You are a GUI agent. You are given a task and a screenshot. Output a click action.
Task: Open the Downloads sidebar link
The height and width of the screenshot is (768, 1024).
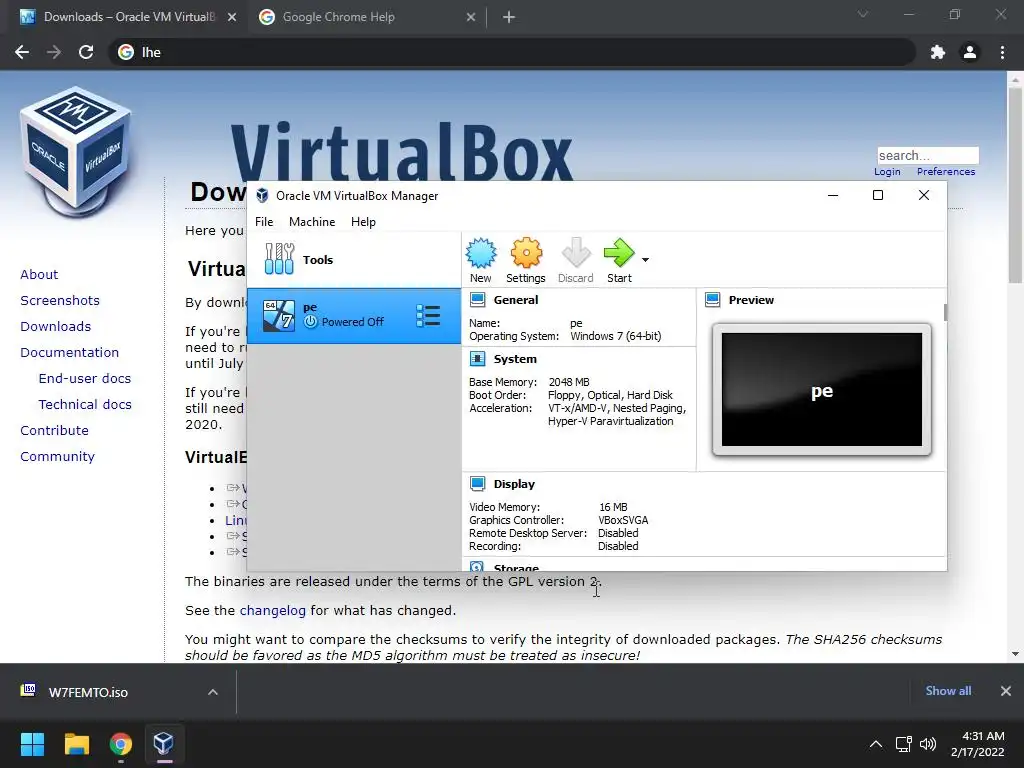point(56,327)
